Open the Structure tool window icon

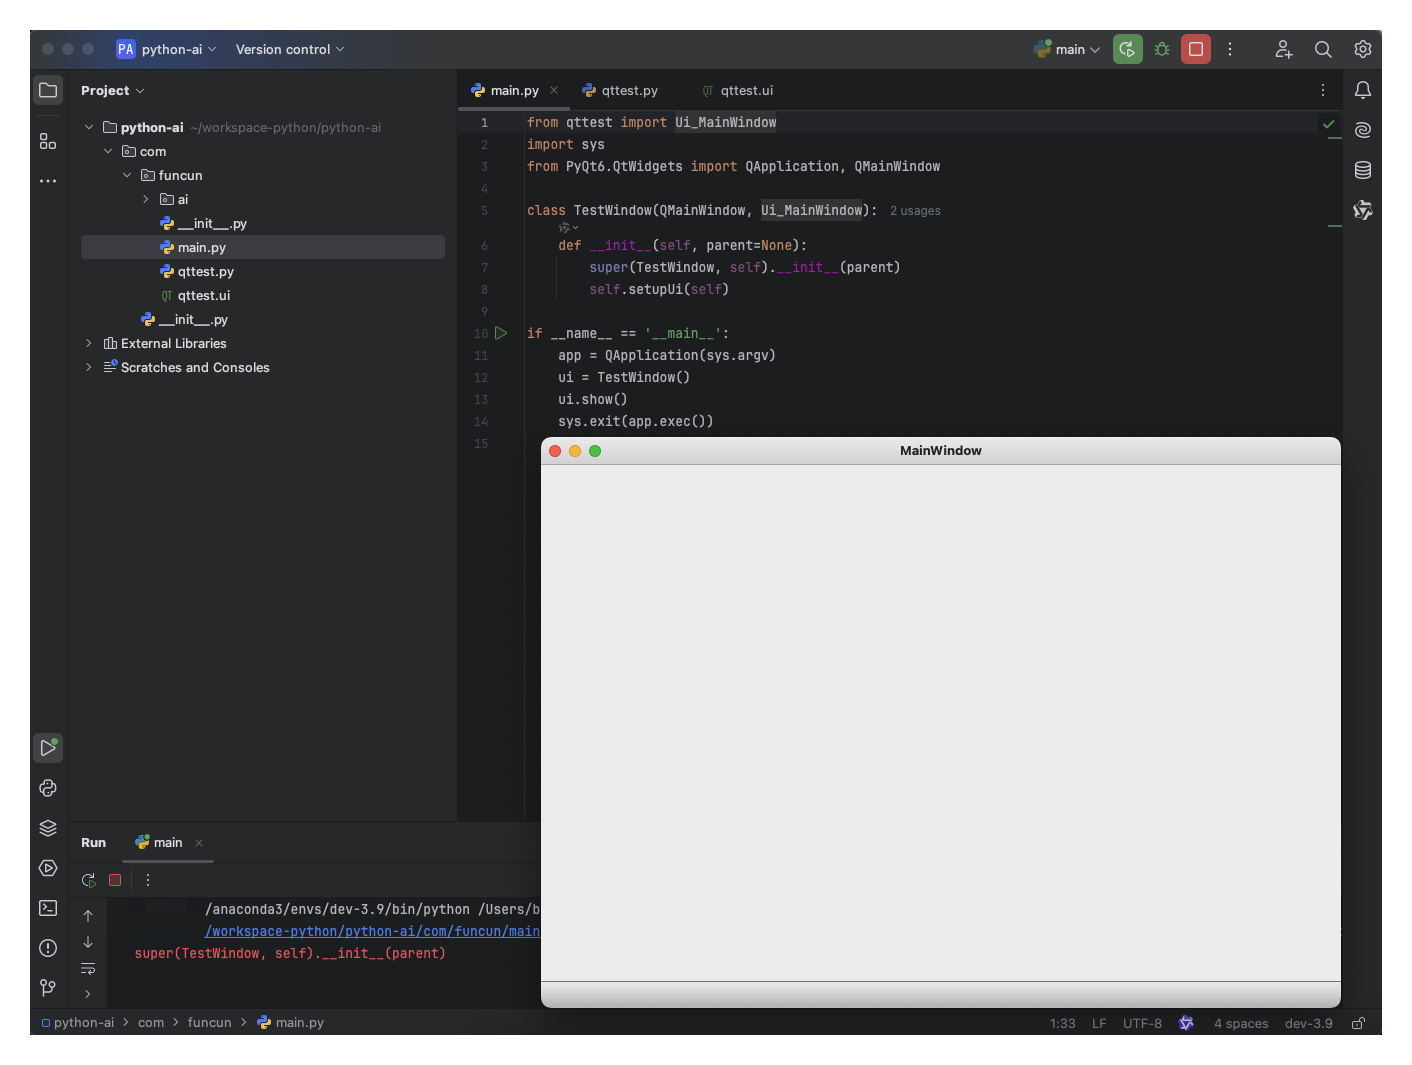[48, 141]
